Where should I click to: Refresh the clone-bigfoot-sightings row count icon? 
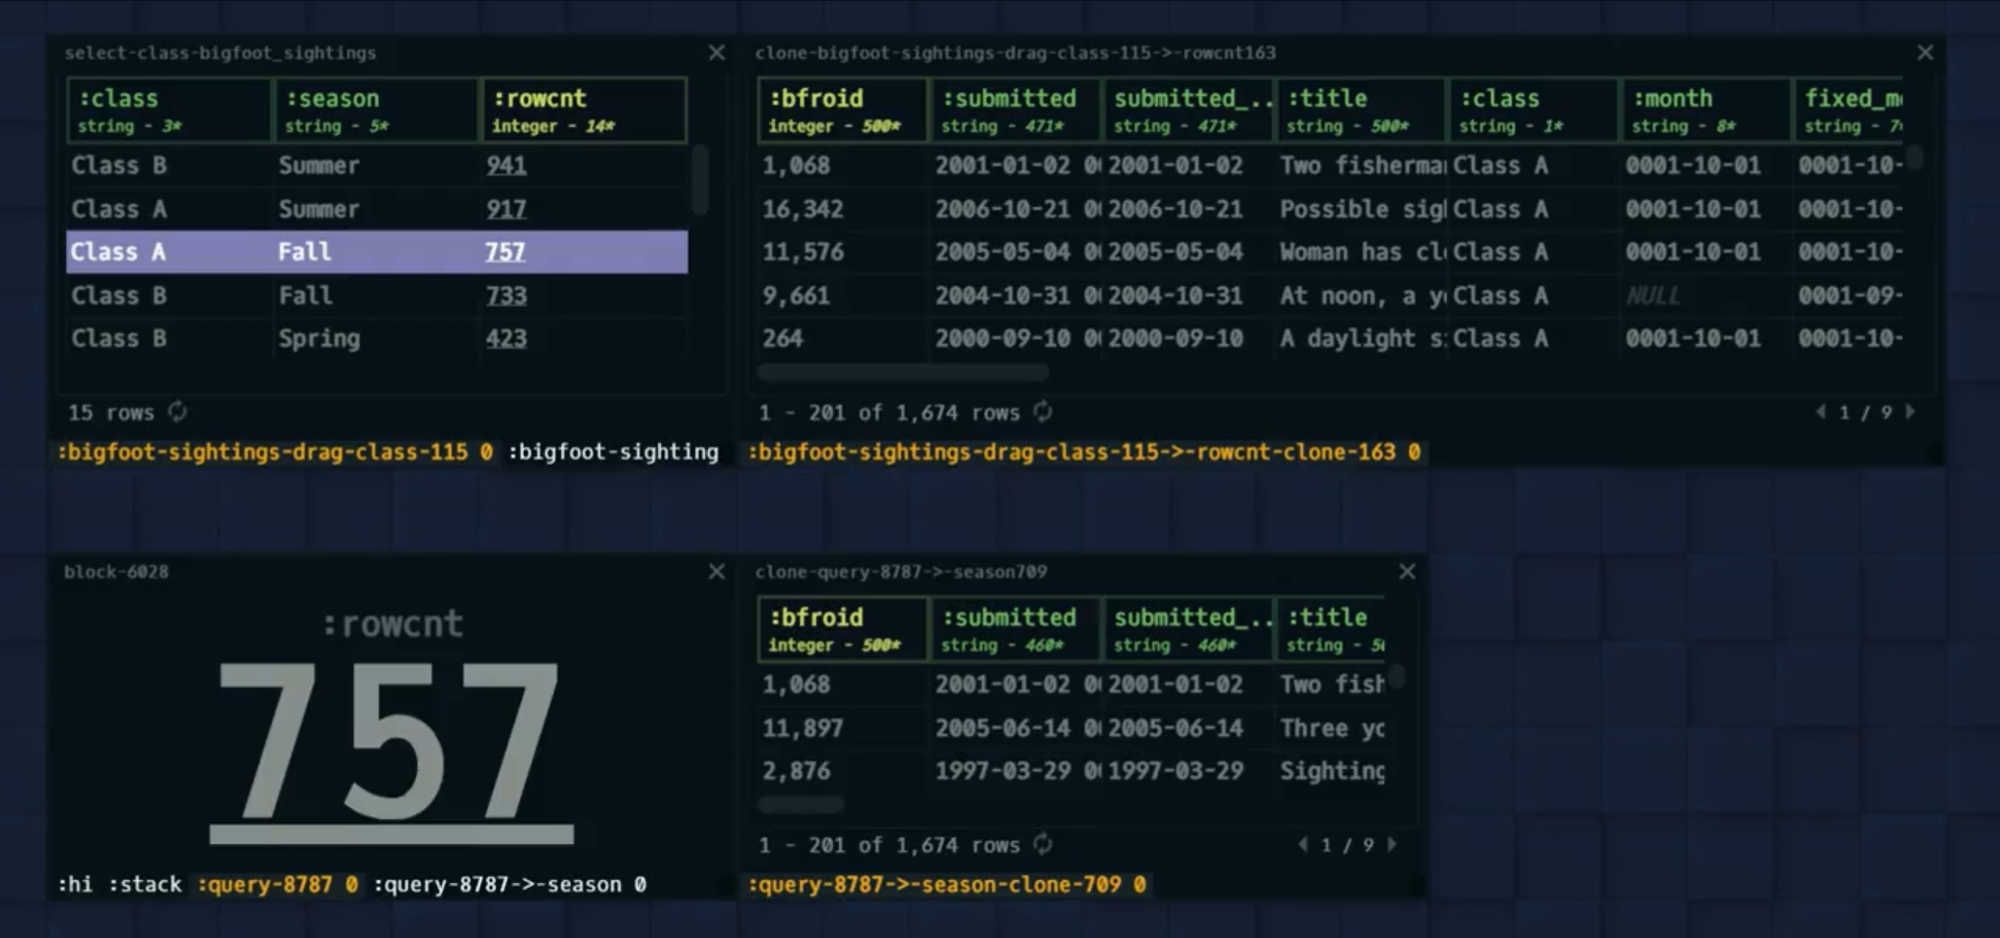click(1042, 412)
